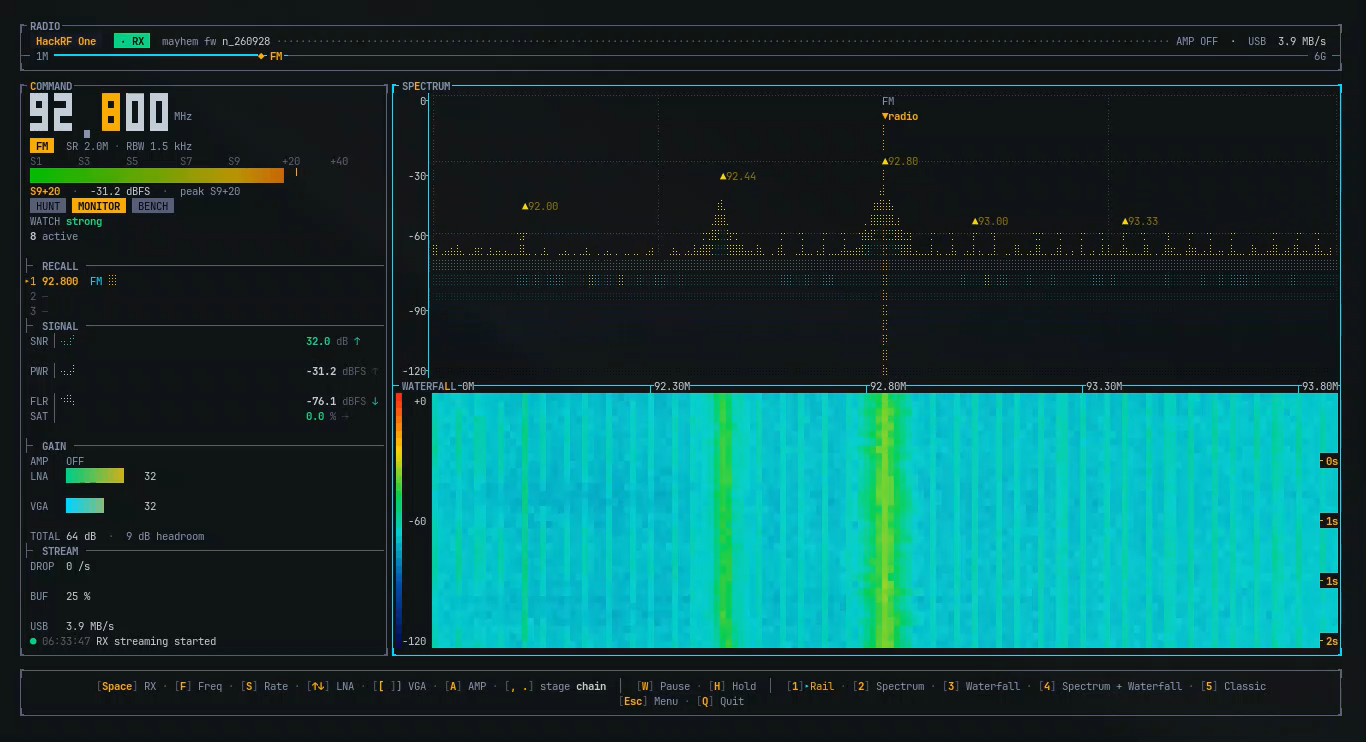The width and height of the screenshot is (1366, 742).
Task: Select the ▲92.80 center peak marker
Action: coord(900,161)
